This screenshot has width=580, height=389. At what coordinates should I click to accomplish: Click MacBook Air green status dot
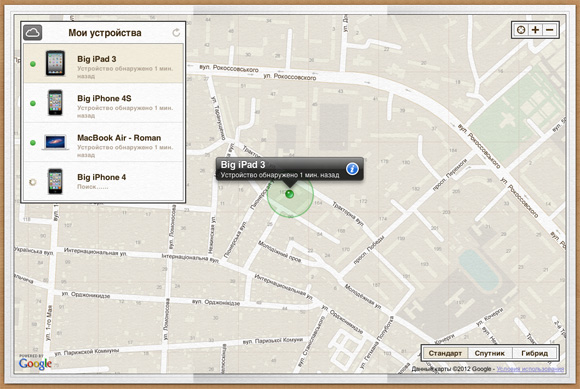(33, 143)
